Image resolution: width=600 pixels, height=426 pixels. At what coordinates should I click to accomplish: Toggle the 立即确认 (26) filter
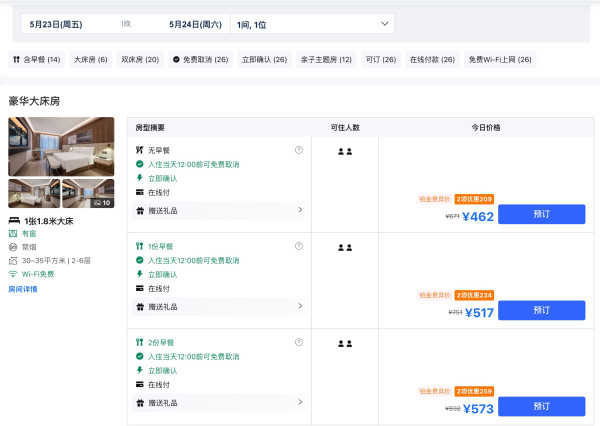(x=264, y=59)
